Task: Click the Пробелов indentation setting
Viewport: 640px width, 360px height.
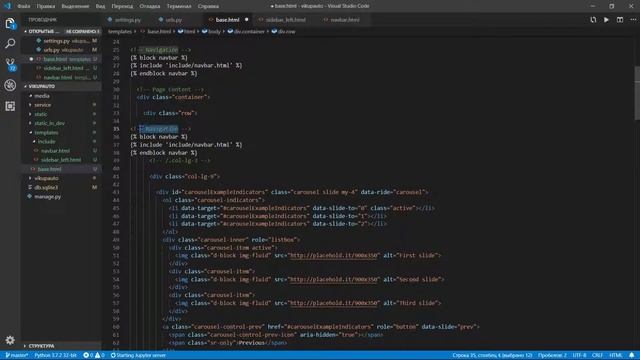Action: pyautogui.click(x=552, y=355)
